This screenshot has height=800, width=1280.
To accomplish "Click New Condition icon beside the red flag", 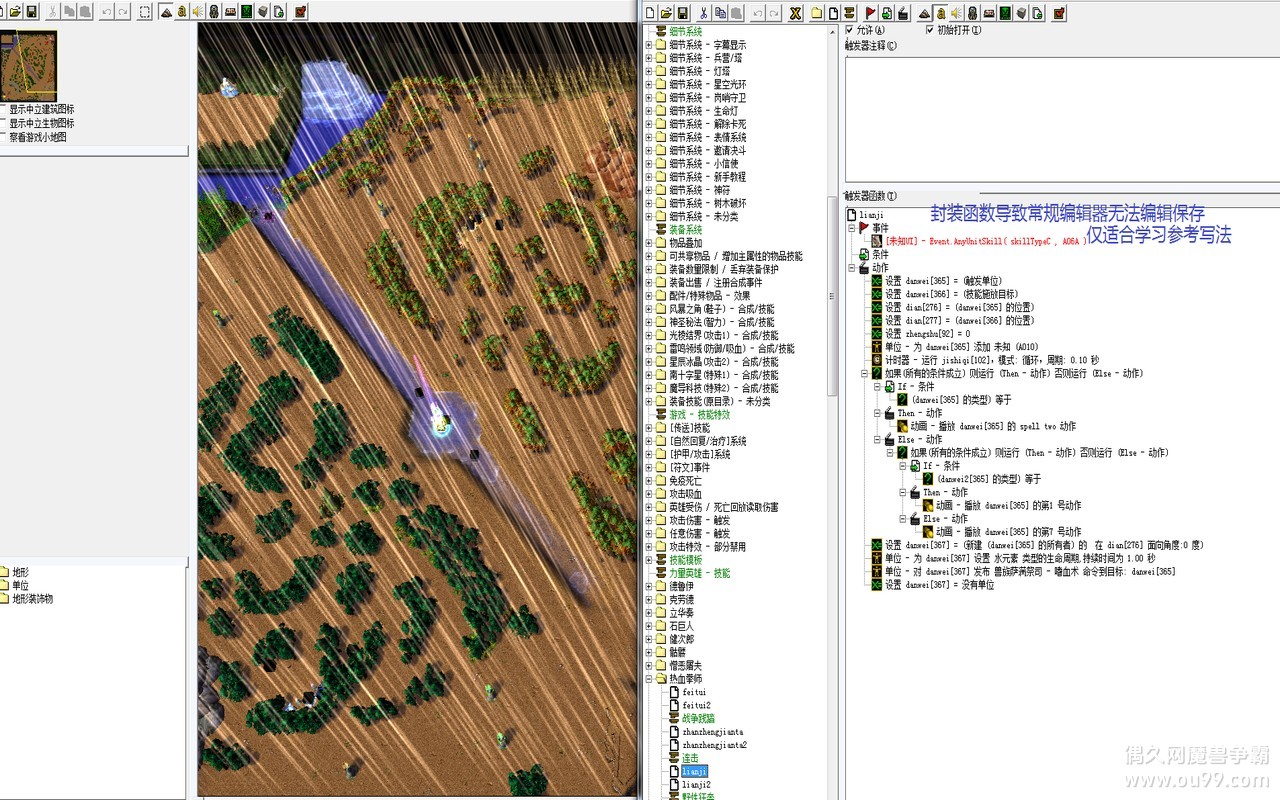I will [x=887, y=13].
